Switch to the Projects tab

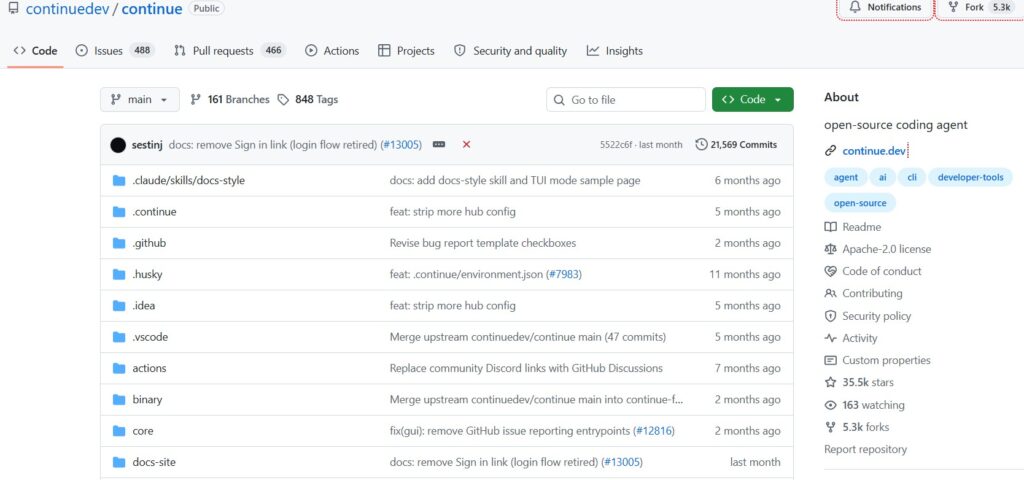pos(406,51)
